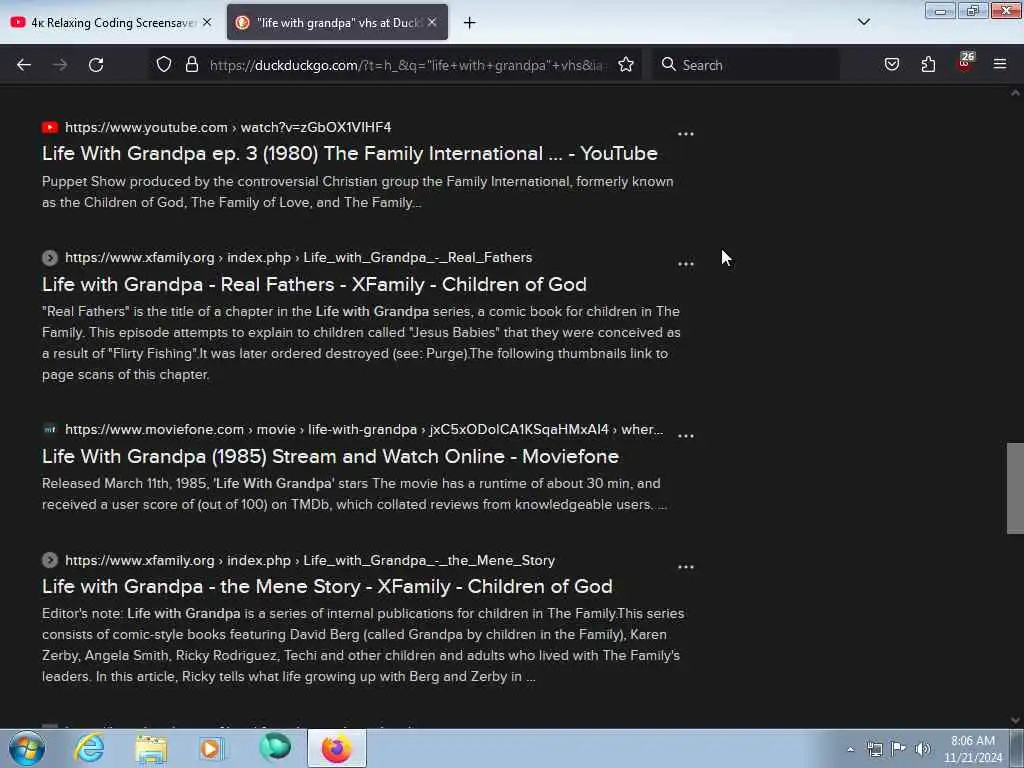Open the Windows Start menu
Image resolution: width=1024 pixels, height=768 pixels.
[x=26, y=748]
